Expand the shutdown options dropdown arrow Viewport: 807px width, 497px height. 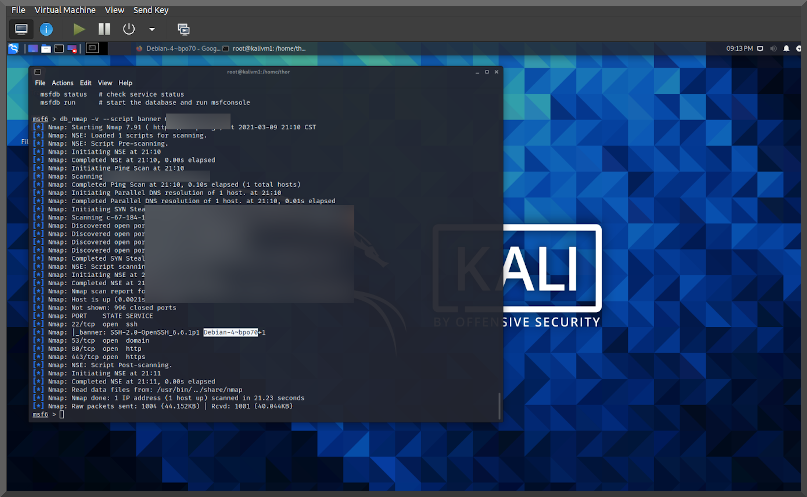point(152,29)
